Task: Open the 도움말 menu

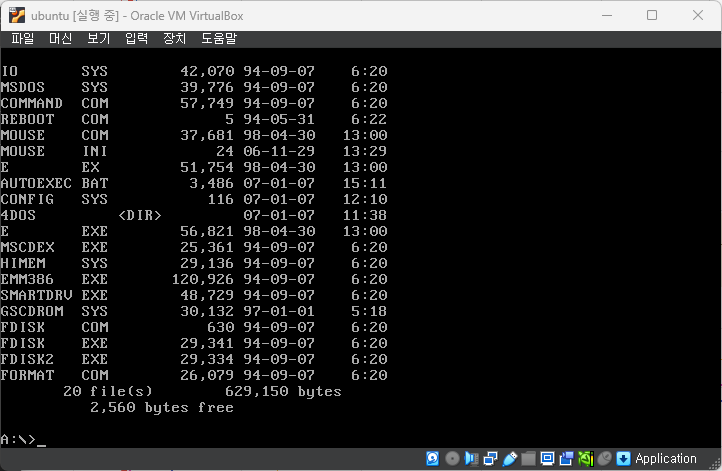Action: point(219,39)
